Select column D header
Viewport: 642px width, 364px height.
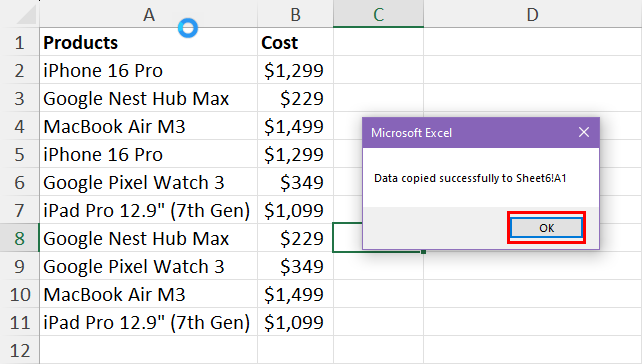click(x=532, y=15)
